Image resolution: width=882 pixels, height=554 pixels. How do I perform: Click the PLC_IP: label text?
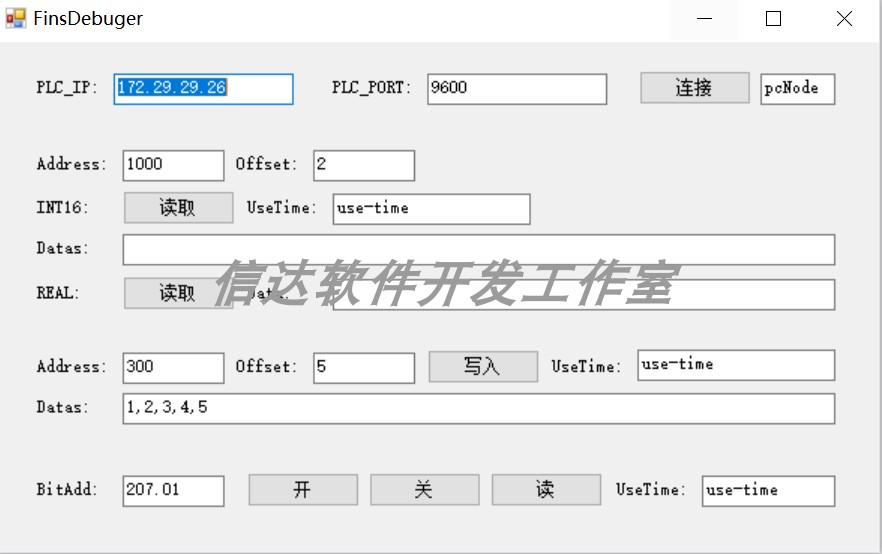67,88
